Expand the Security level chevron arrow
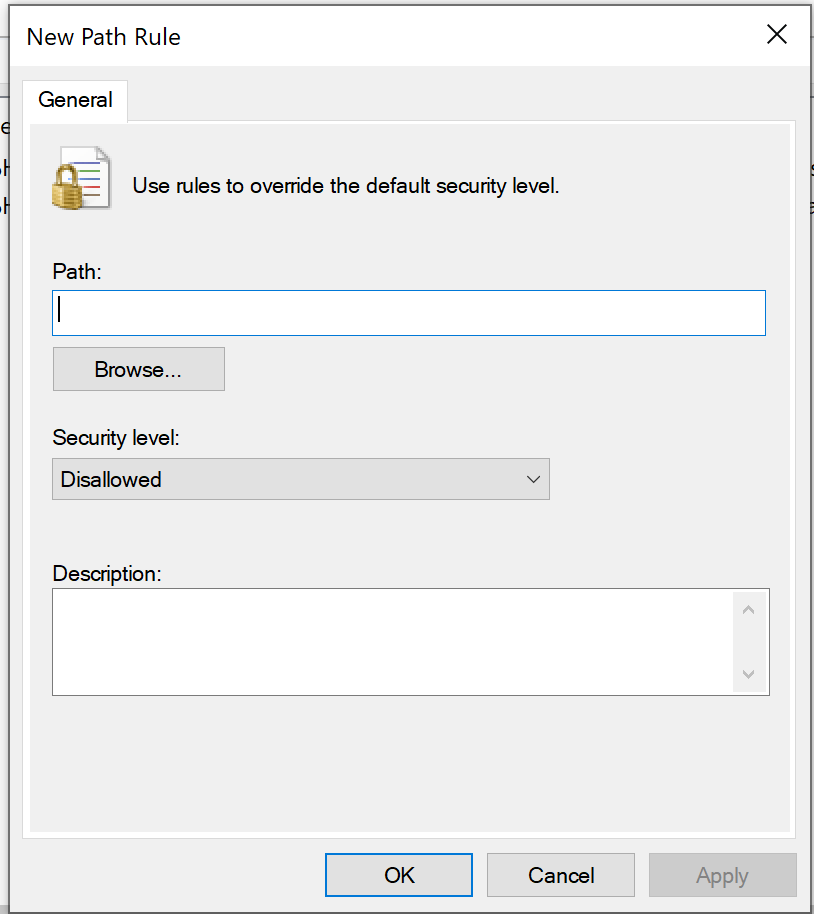The height and width of the screenshot is (914, 814). (x=533, y=480)
